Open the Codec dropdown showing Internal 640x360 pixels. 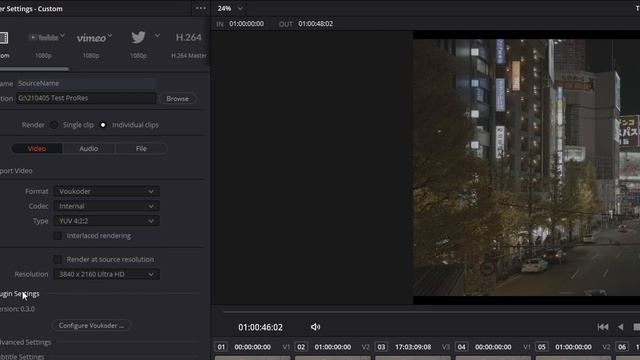tap(106, 206)
